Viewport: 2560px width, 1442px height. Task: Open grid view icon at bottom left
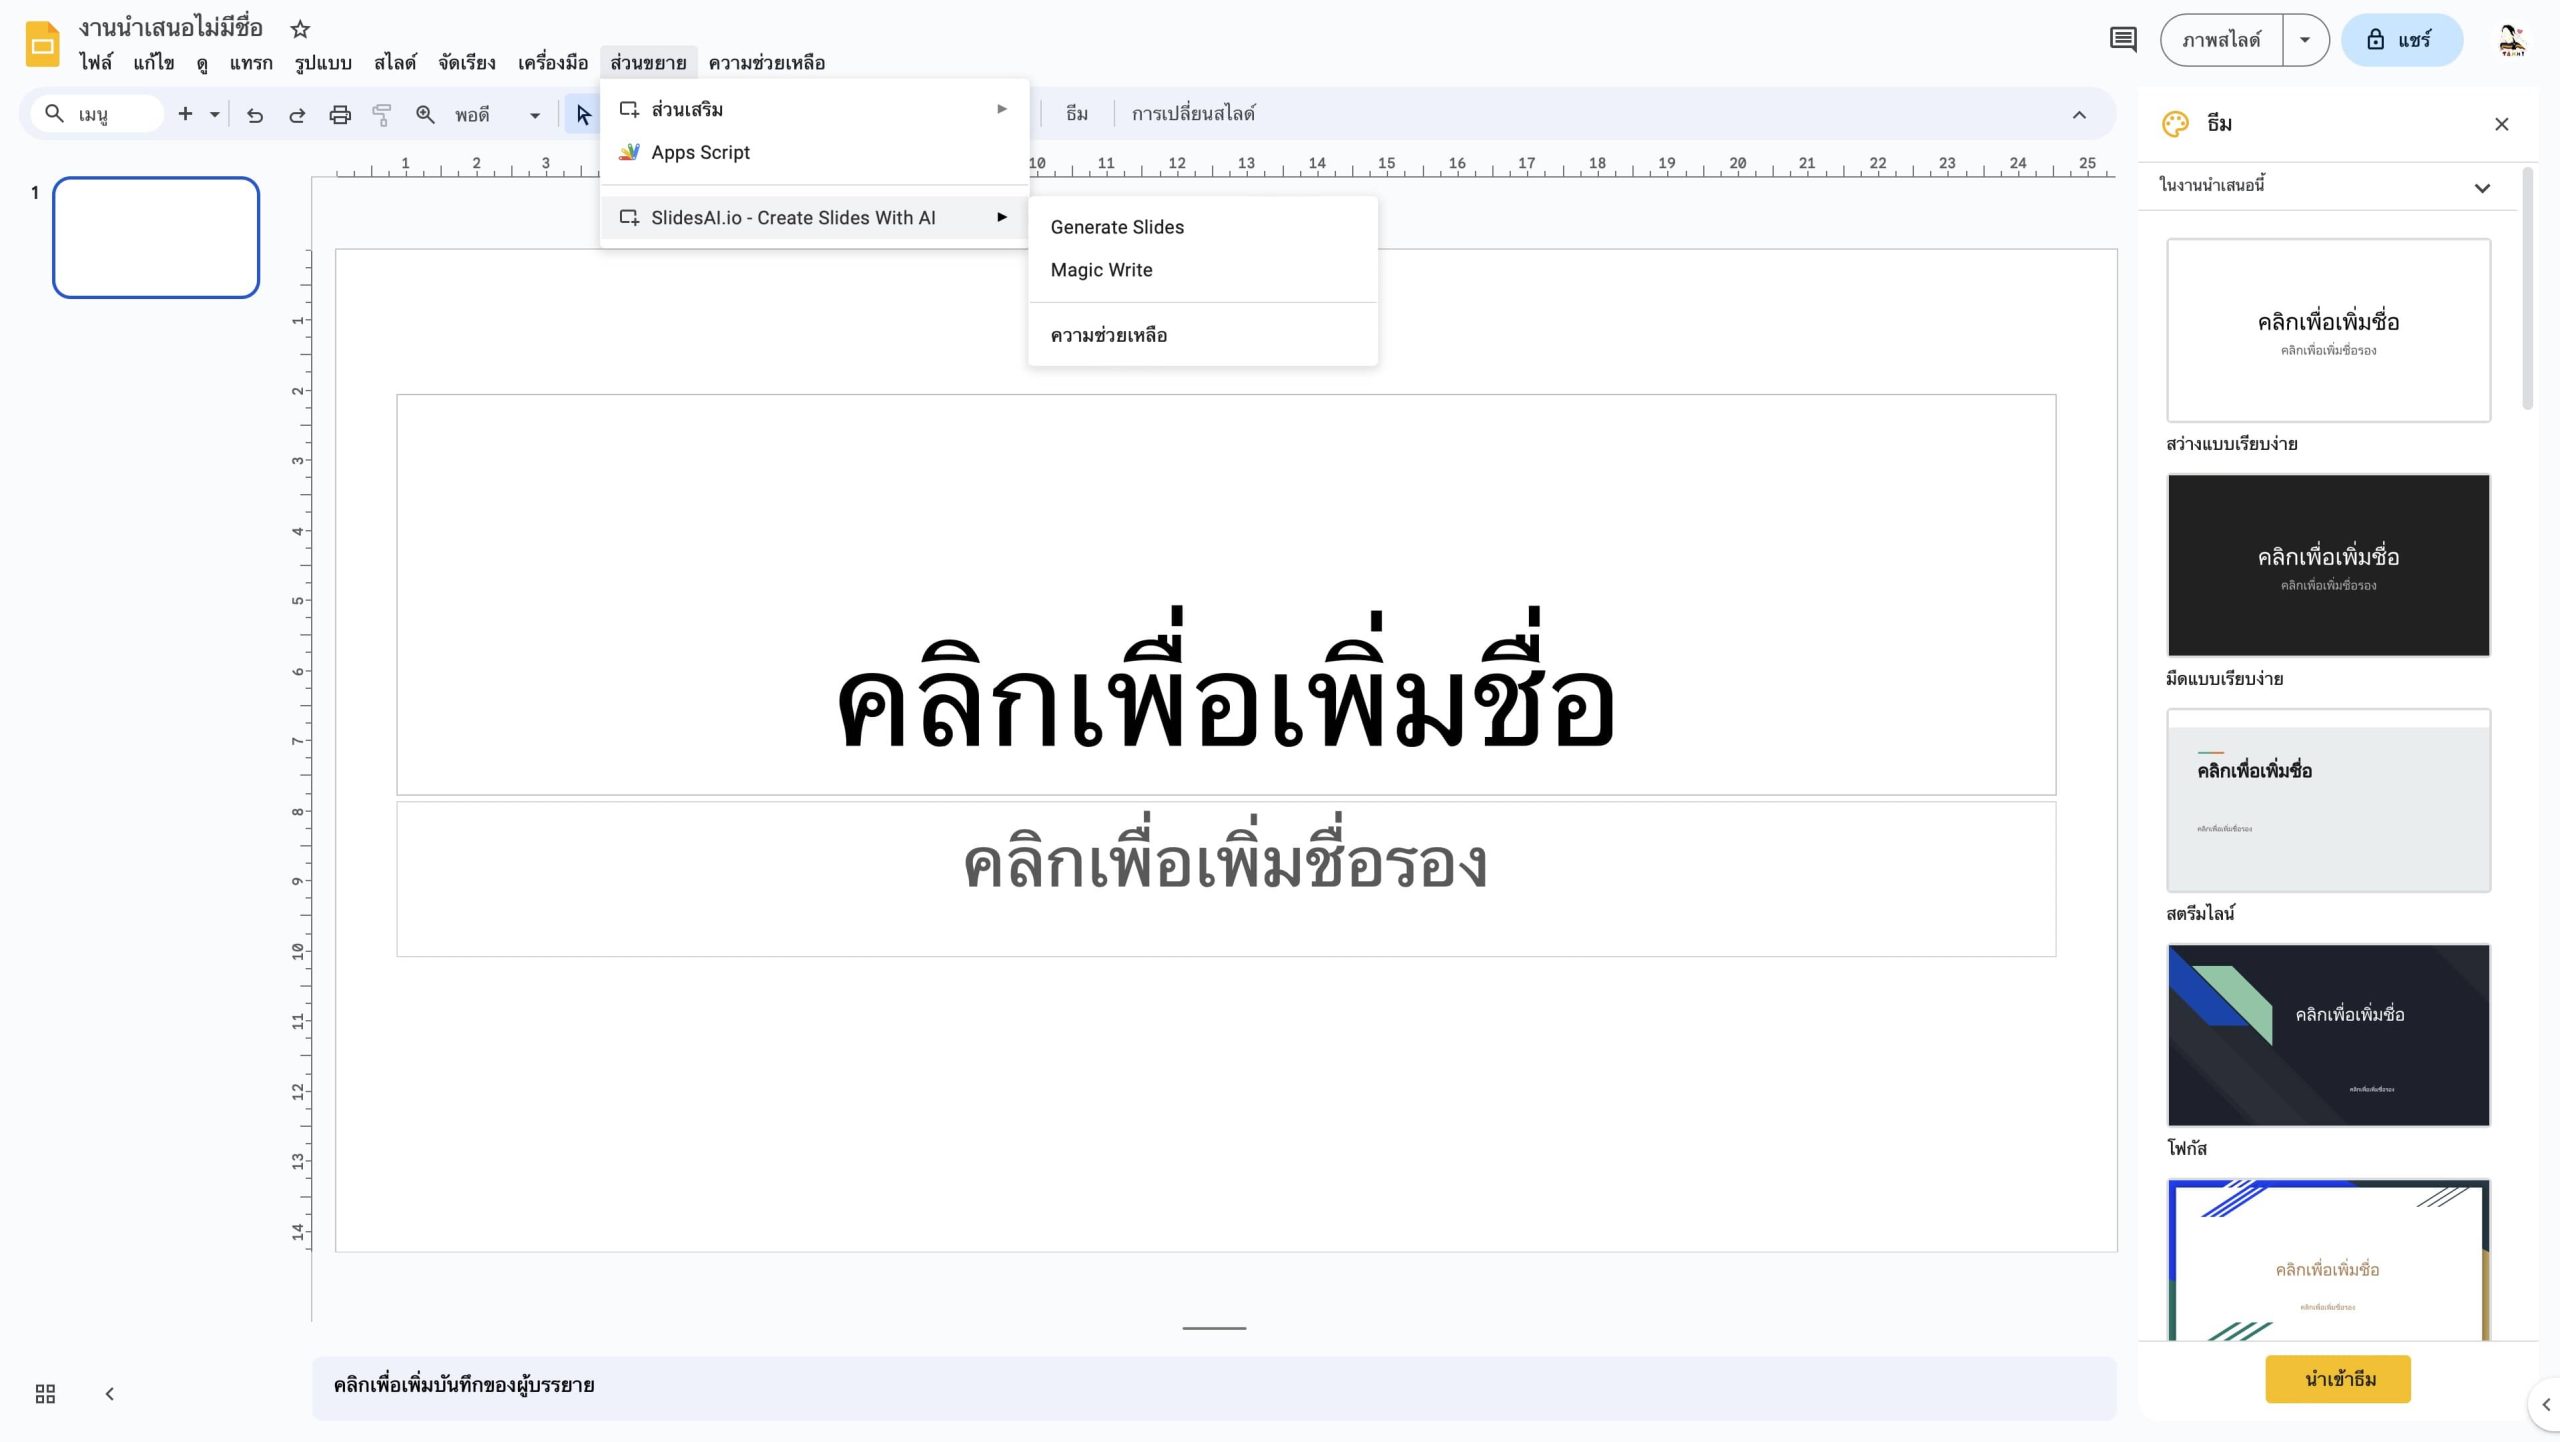pos(45,1393)
